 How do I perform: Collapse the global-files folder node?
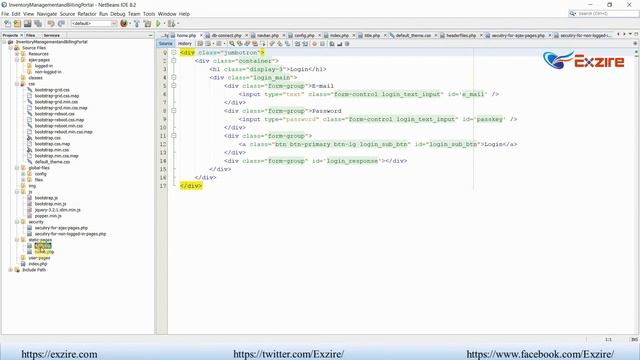click(17, 168)
